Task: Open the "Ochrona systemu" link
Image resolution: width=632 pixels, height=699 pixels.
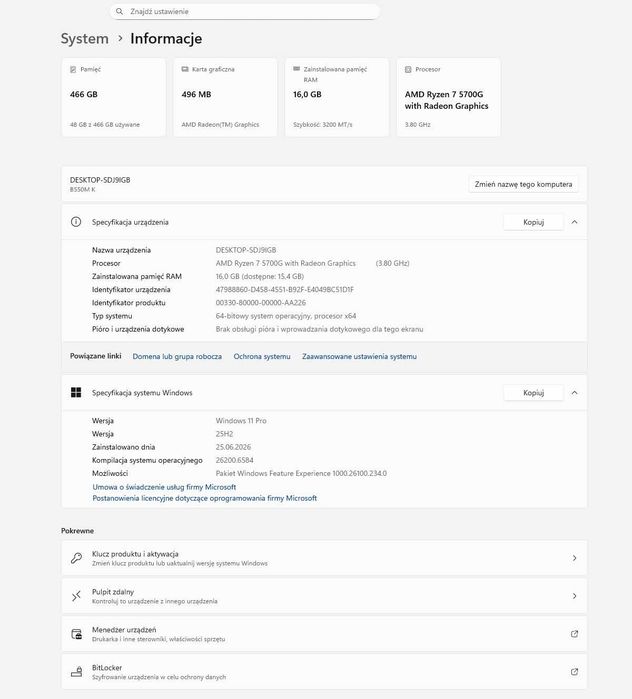Action: [262, 357]
